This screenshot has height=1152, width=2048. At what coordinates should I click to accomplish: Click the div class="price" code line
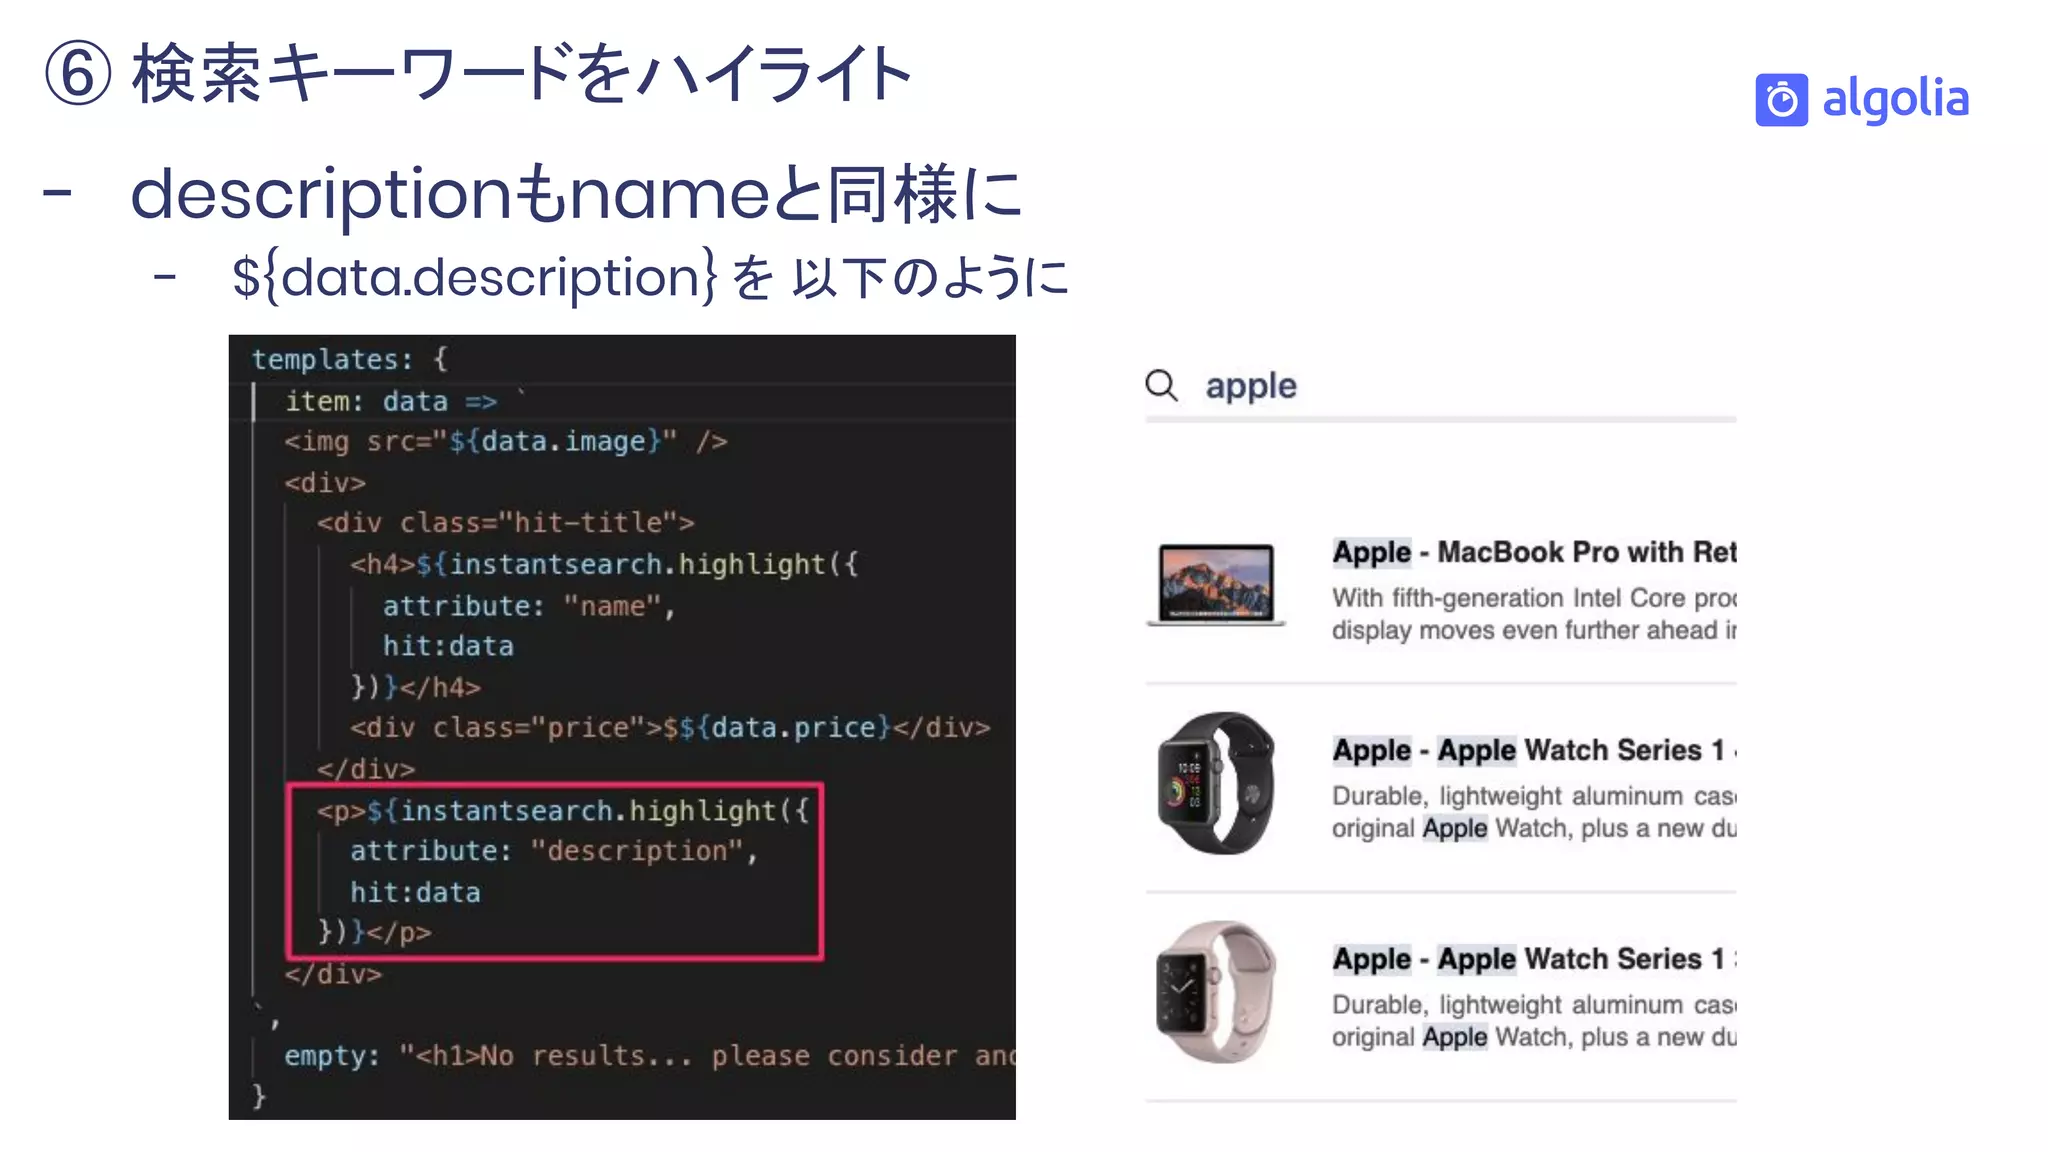point(670,727)
